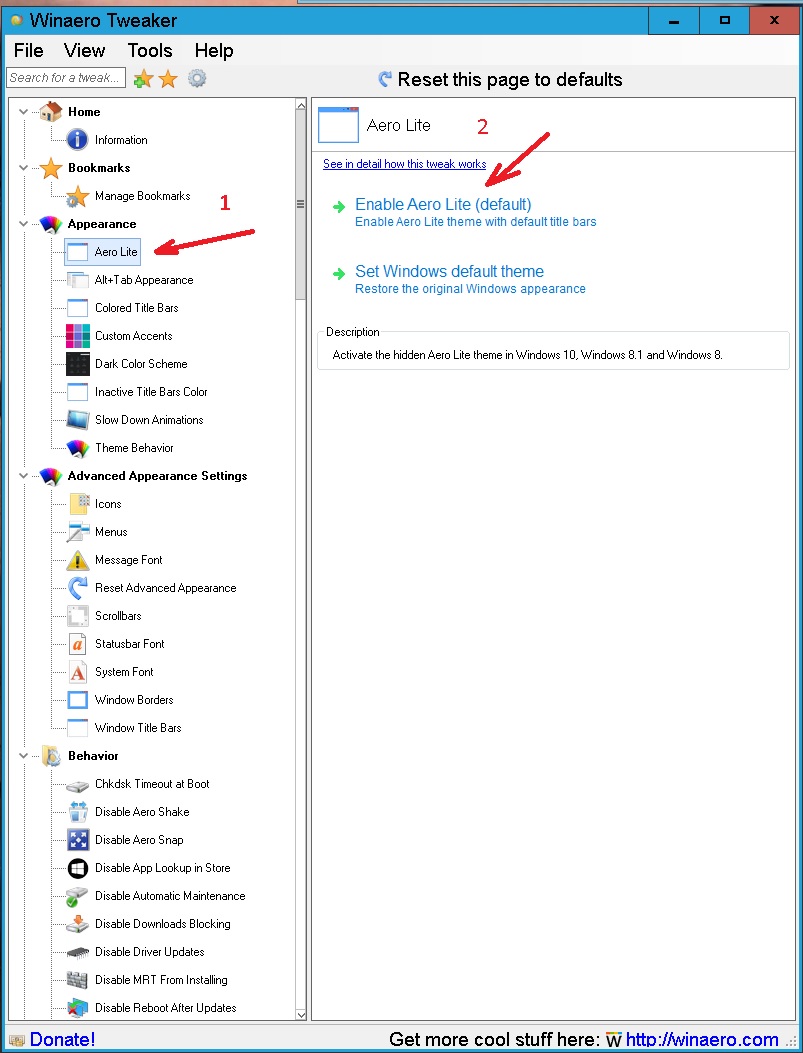Screen dimensions: 803x1053
Task: Click Reset this page to defaults
Action: [x=500, y=79]
